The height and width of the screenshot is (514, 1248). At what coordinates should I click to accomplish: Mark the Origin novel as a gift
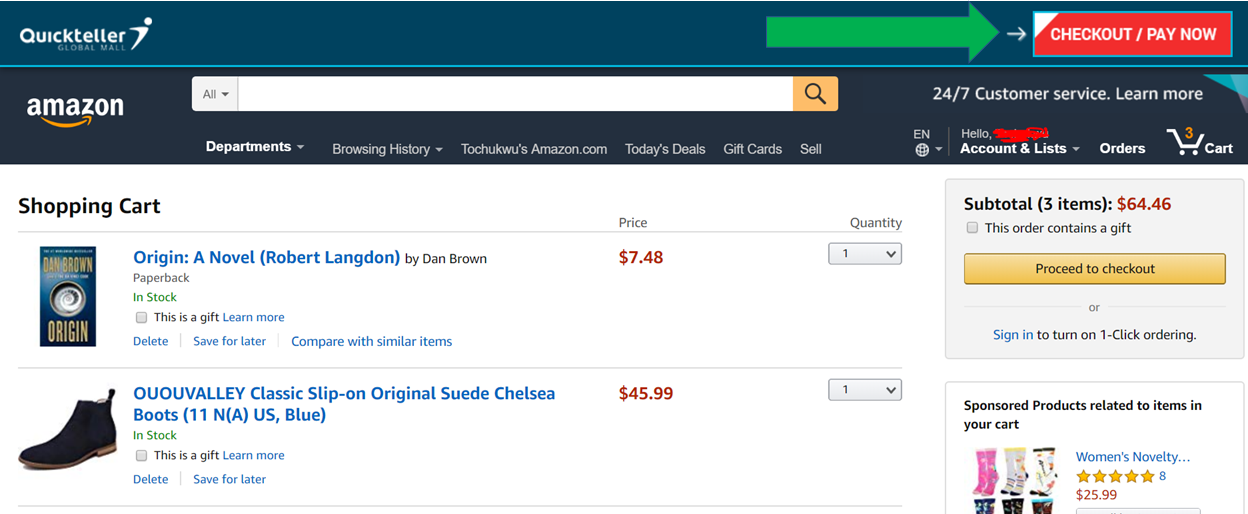[141, 317]
